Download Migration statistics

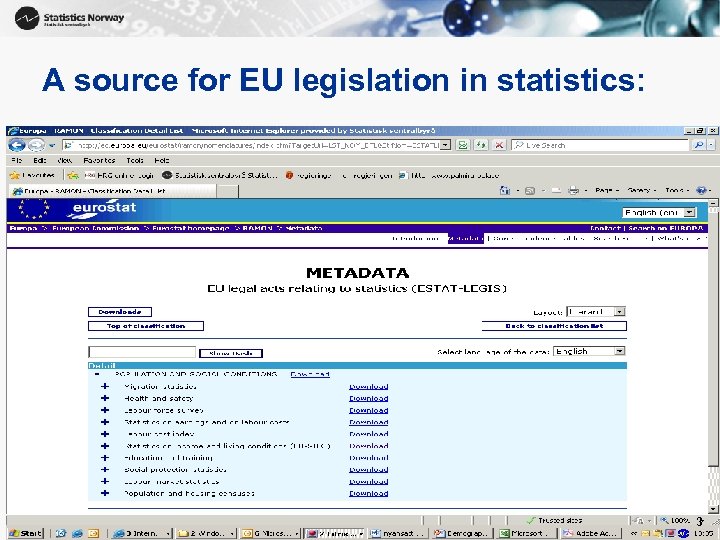coord(368,387)
